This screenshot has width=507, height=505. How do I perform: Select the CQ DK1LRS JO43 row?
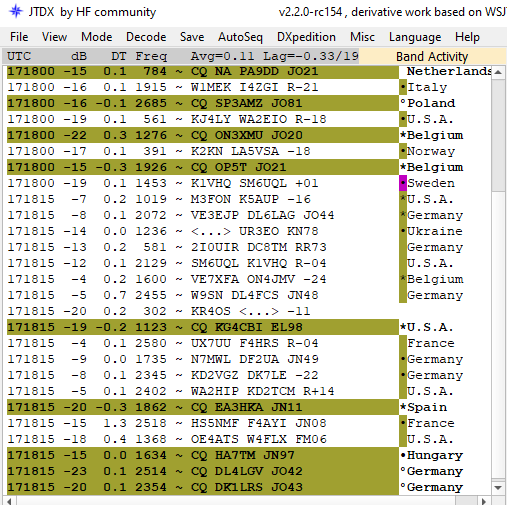coord(203,487)
